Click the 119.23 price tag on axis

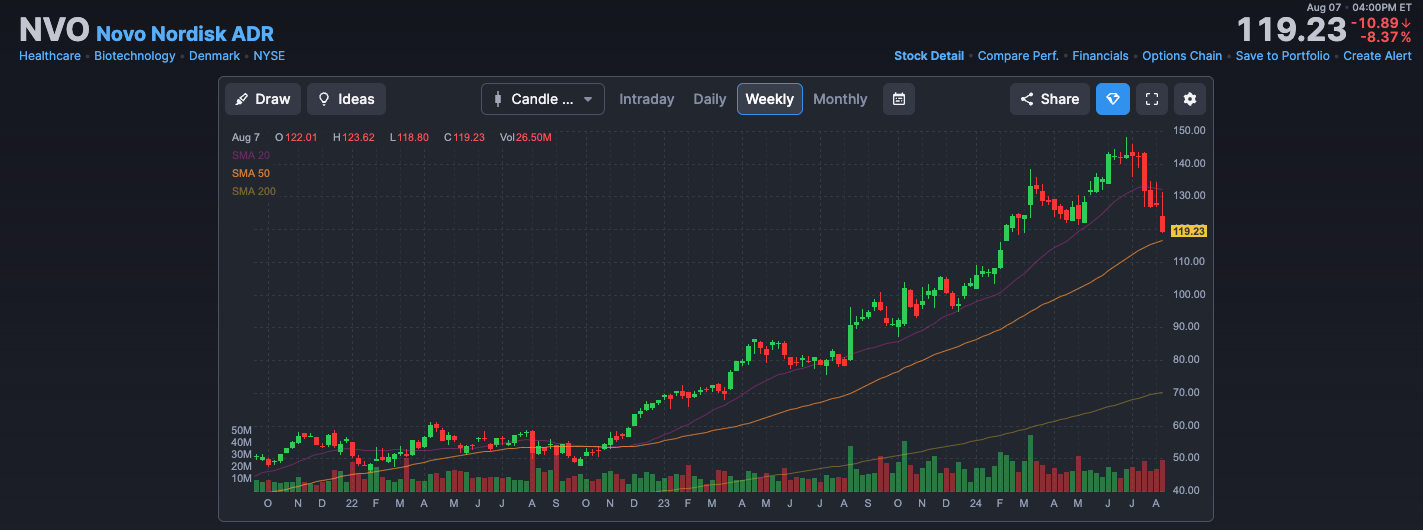click(1189, 231)
